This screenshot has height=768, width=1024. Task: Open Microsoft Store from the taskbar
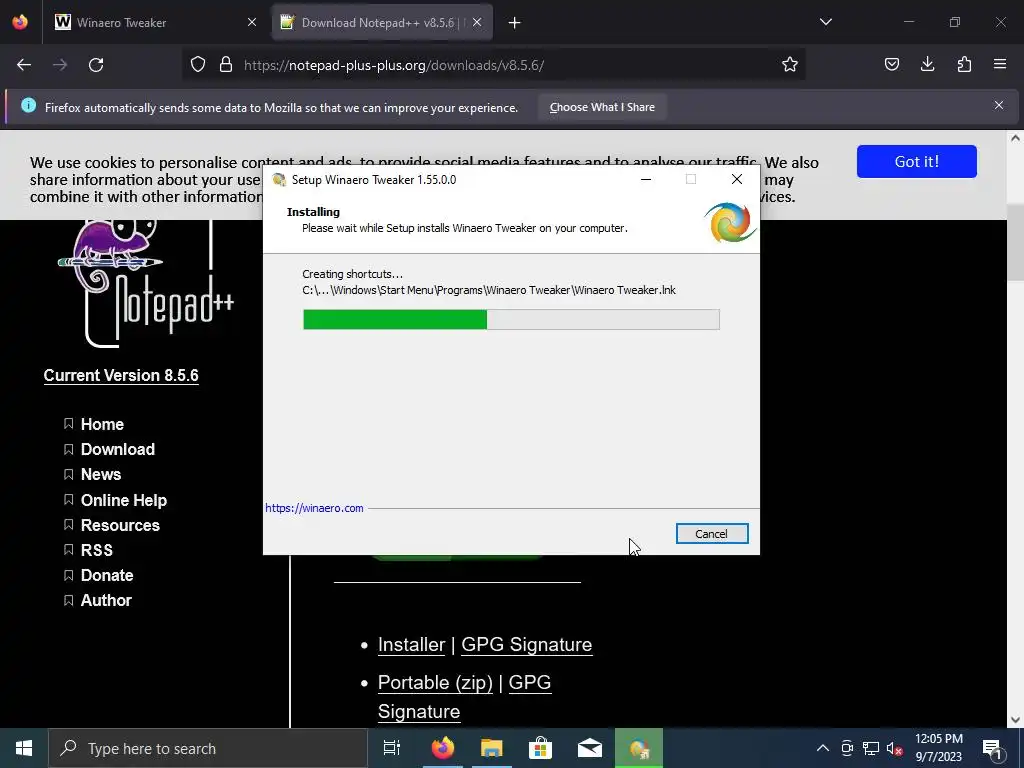(541, 748)
